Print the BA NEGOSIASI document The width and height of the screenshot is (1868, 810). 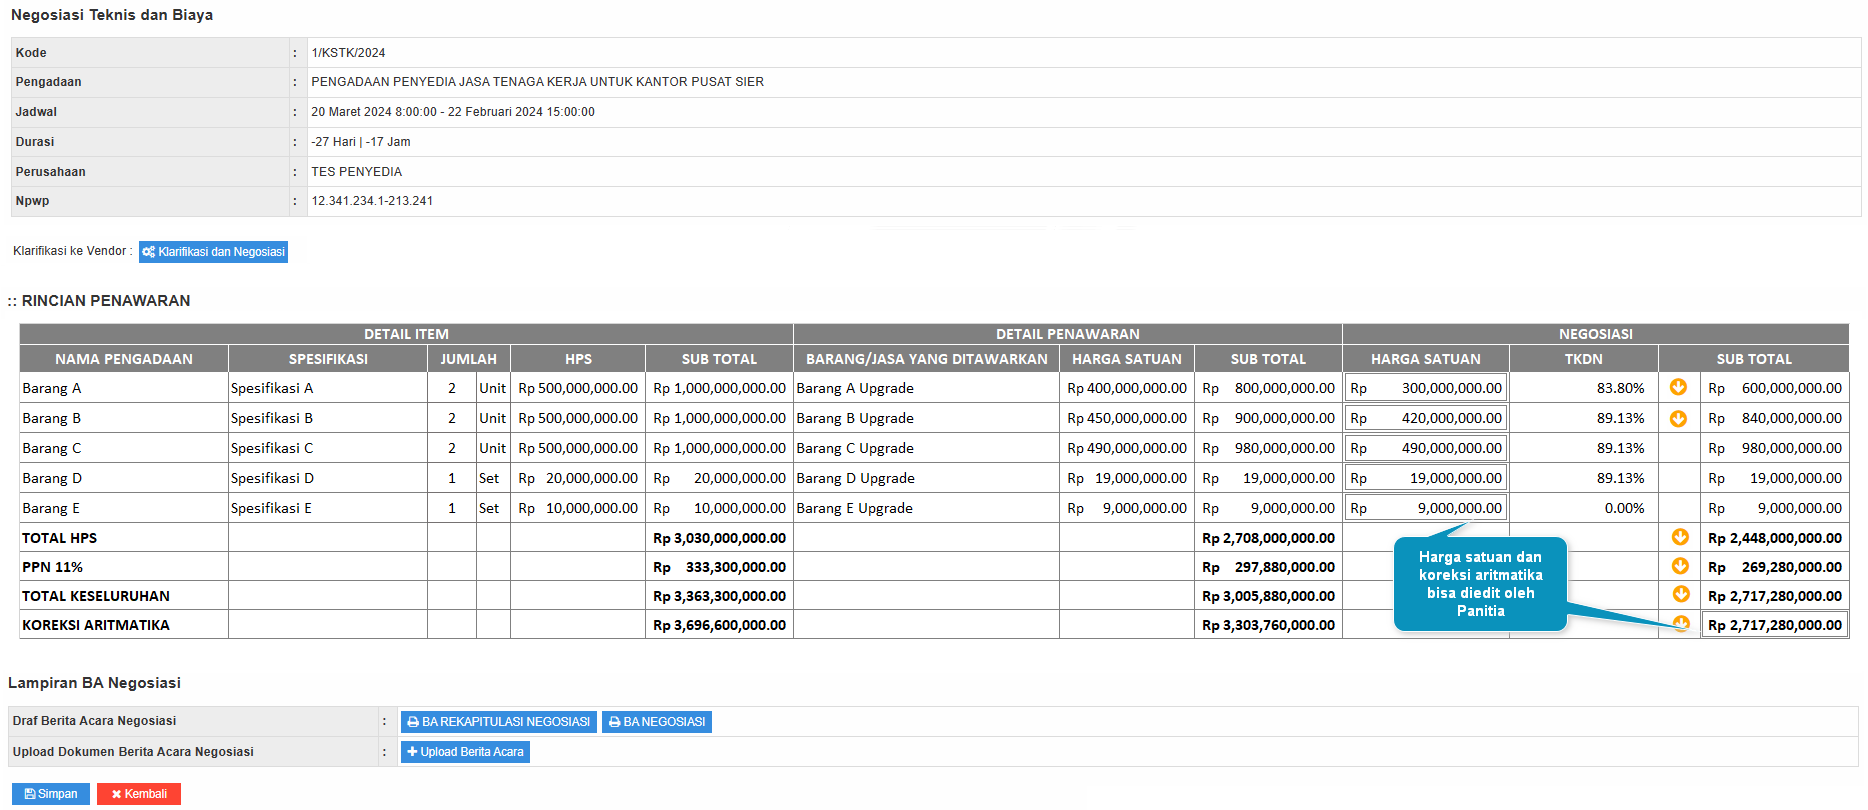tap(656, 722)
